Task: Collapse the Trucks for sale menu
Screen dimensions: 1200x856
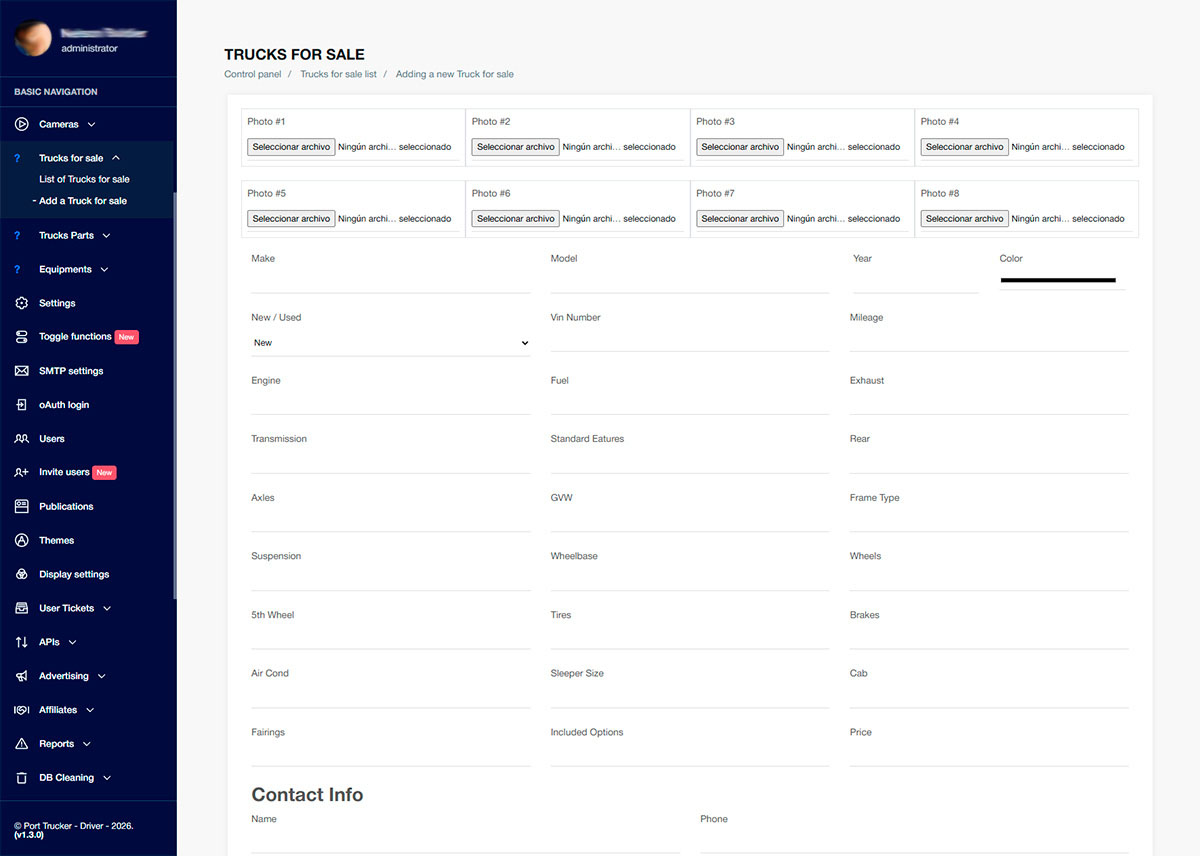Action: point(79,158)
